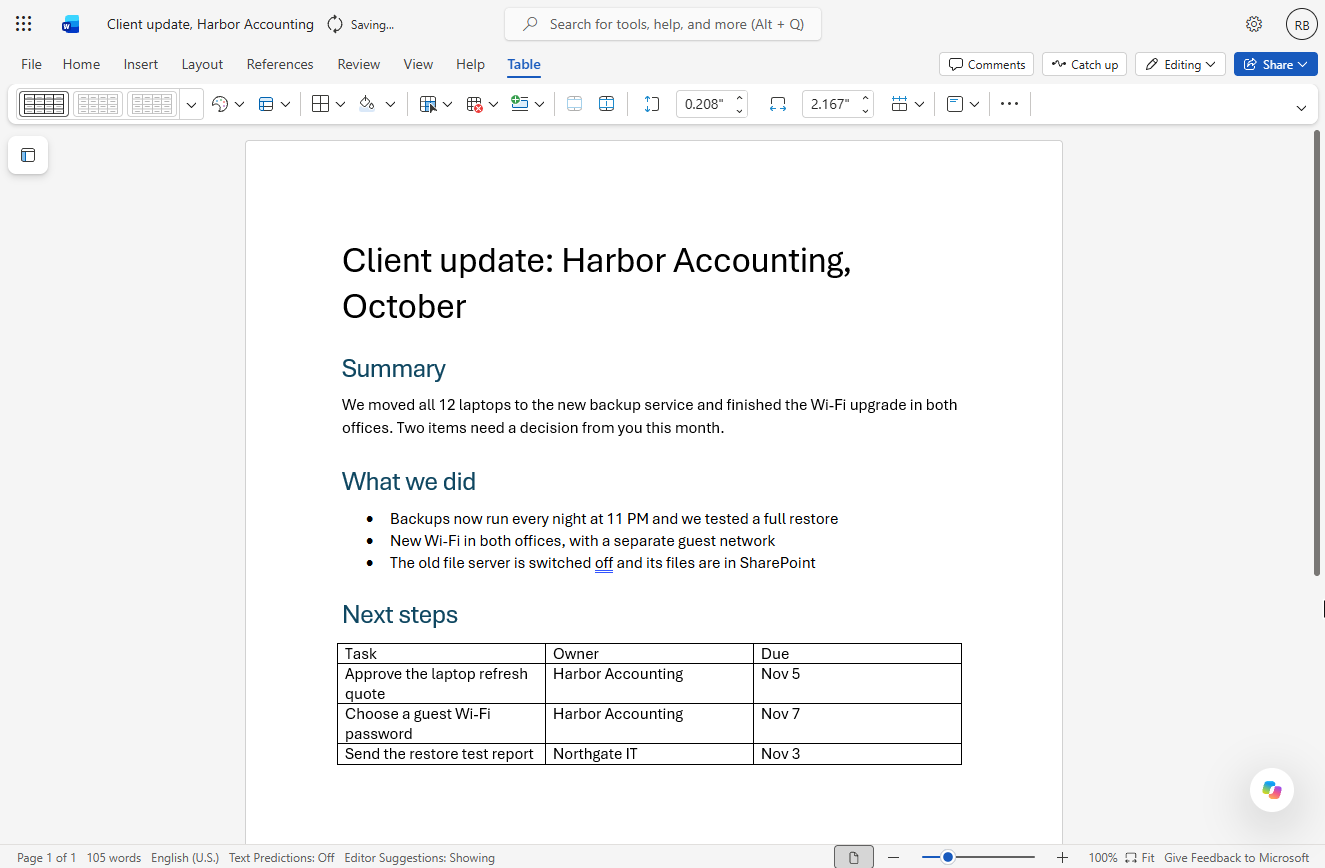Expand the ribbon display options chevron
The height and width of the screenshot is (868, 1325).
(1301, 108)
